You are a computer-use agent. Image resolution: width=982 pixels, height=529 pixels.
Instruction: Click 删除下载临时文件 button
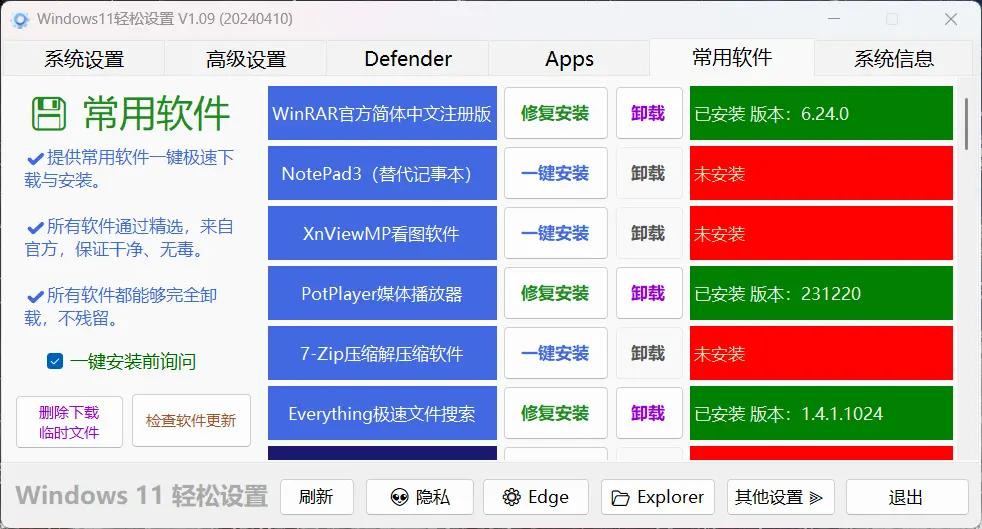(x=69, y=422)
